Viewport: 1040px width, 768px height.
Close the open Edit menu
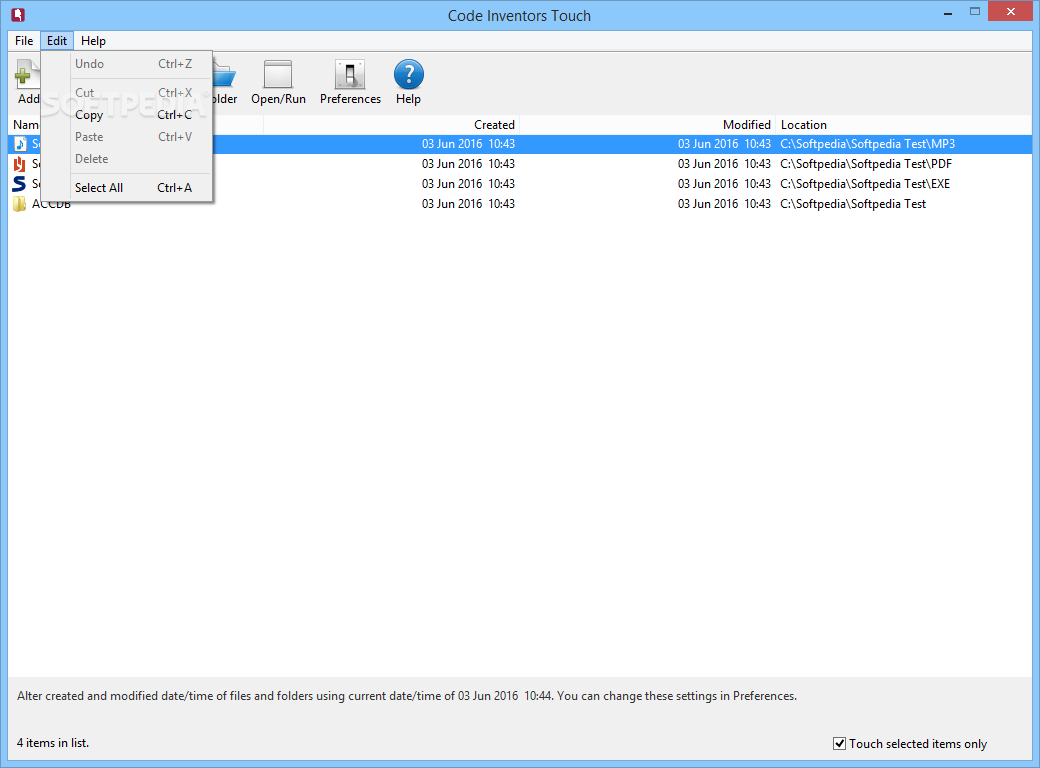[56, 40]
